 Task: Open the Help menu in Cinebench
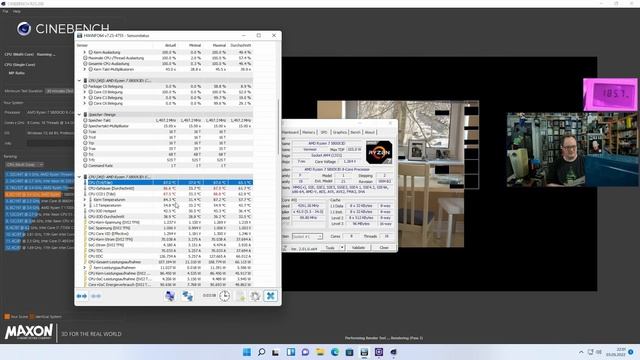coord(17,11)
